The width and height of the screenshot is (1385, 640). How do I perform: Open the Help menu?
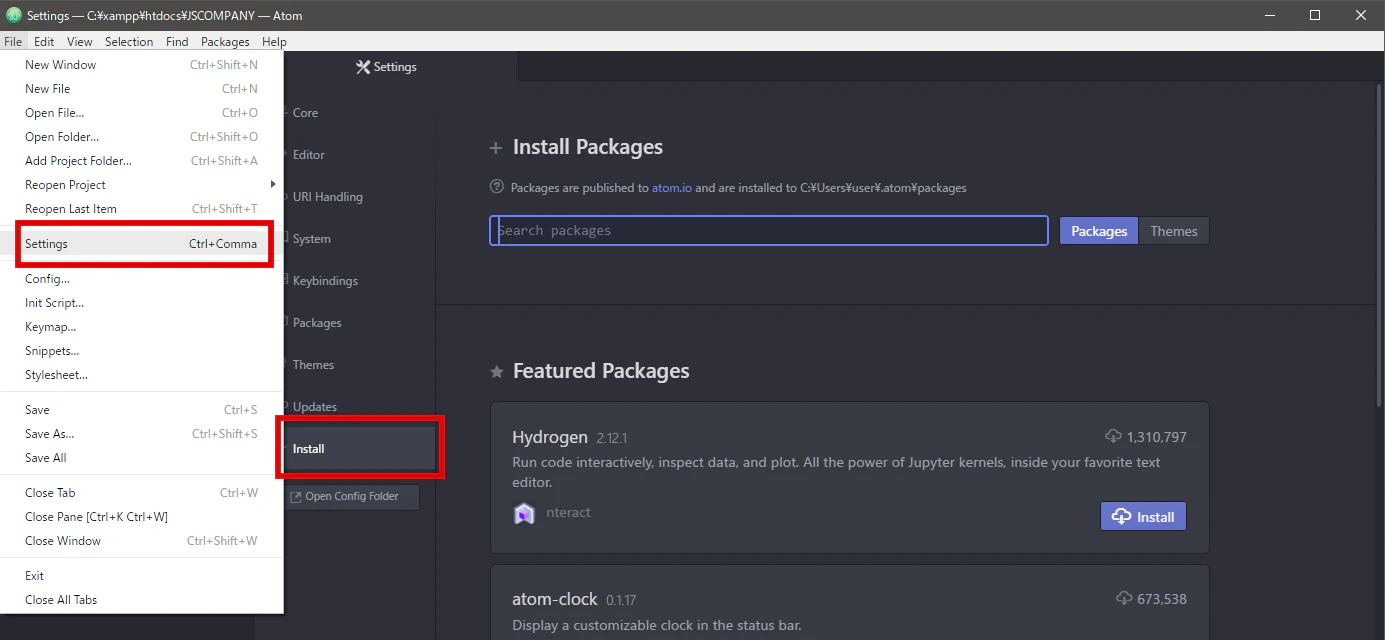[274, 42]
